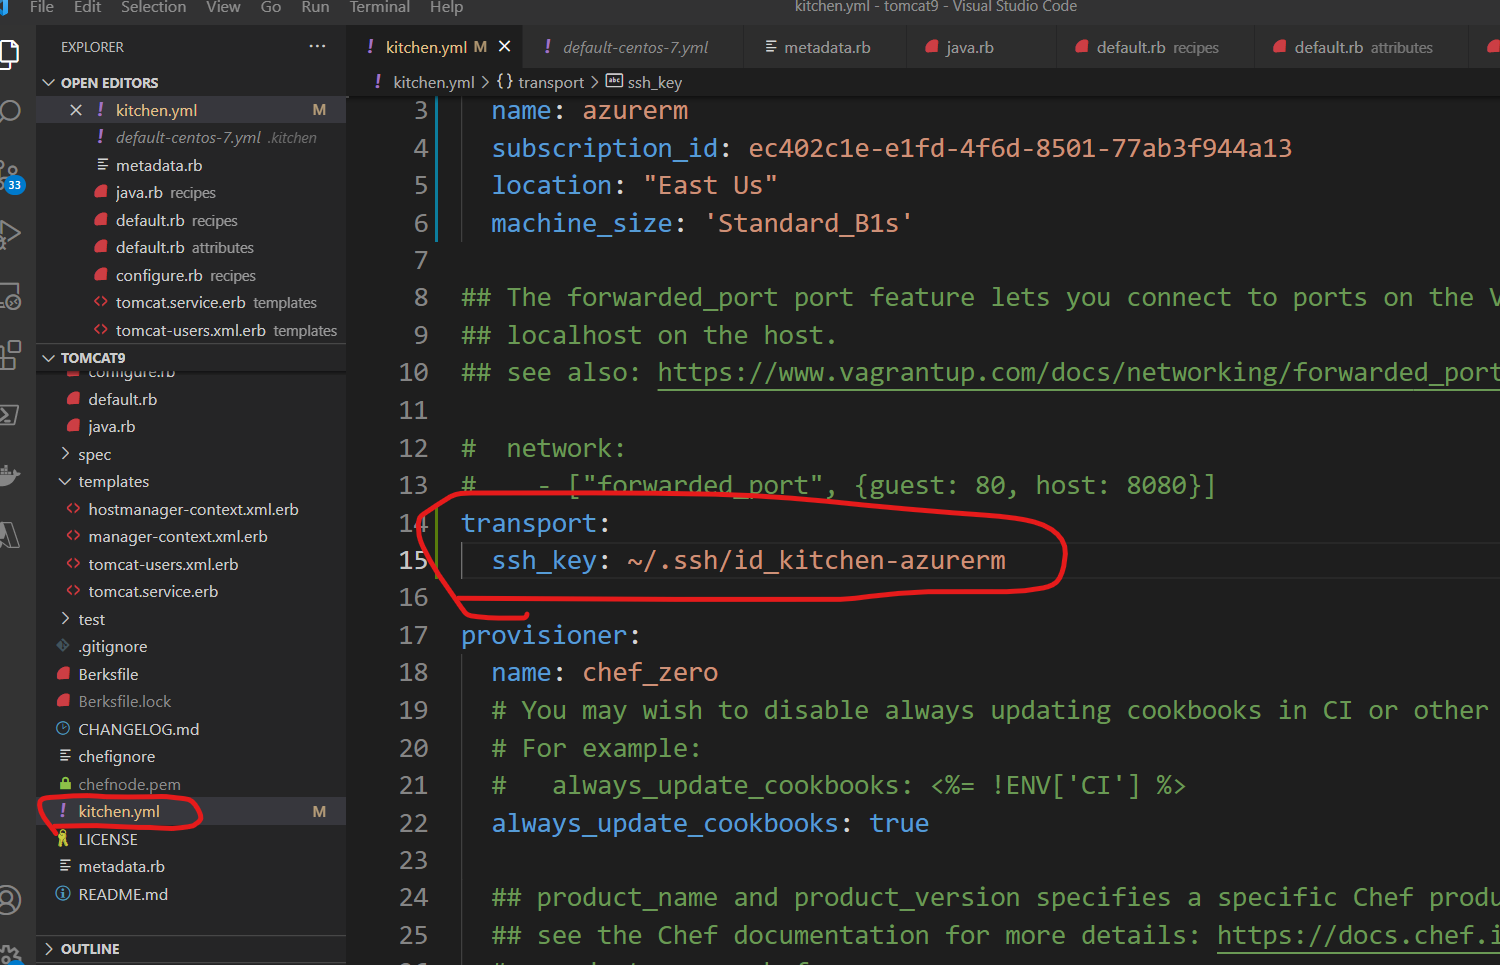The image size is (1500, 965).
Task: Switch to the default.rb recipes tab
Action: click(1157, 47)
